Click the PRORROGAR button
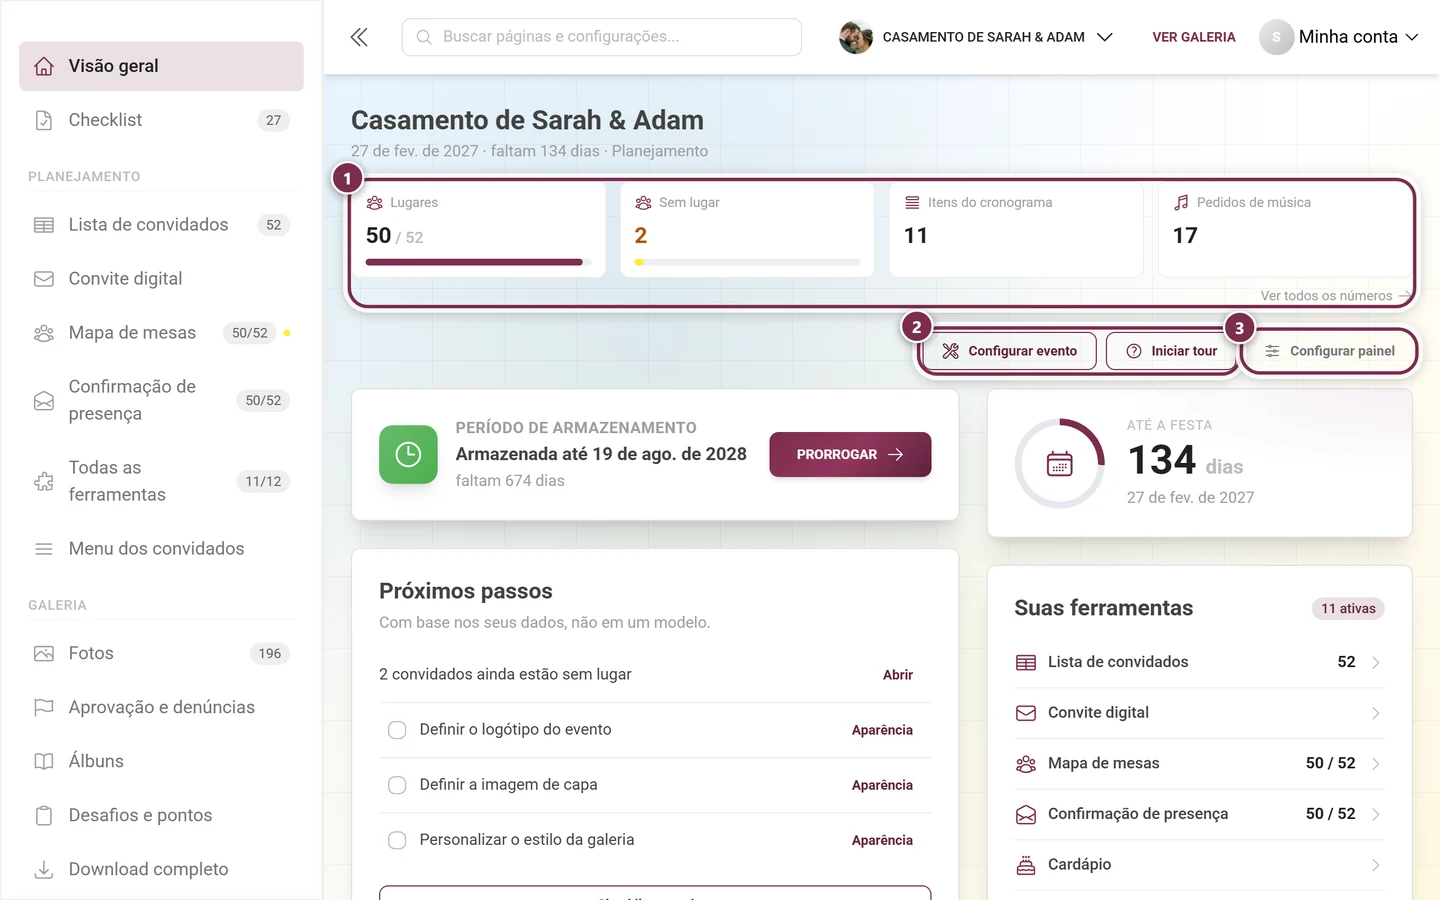Screen dimensions: 1440x900 pyautogui.click(x=850, y=454)
